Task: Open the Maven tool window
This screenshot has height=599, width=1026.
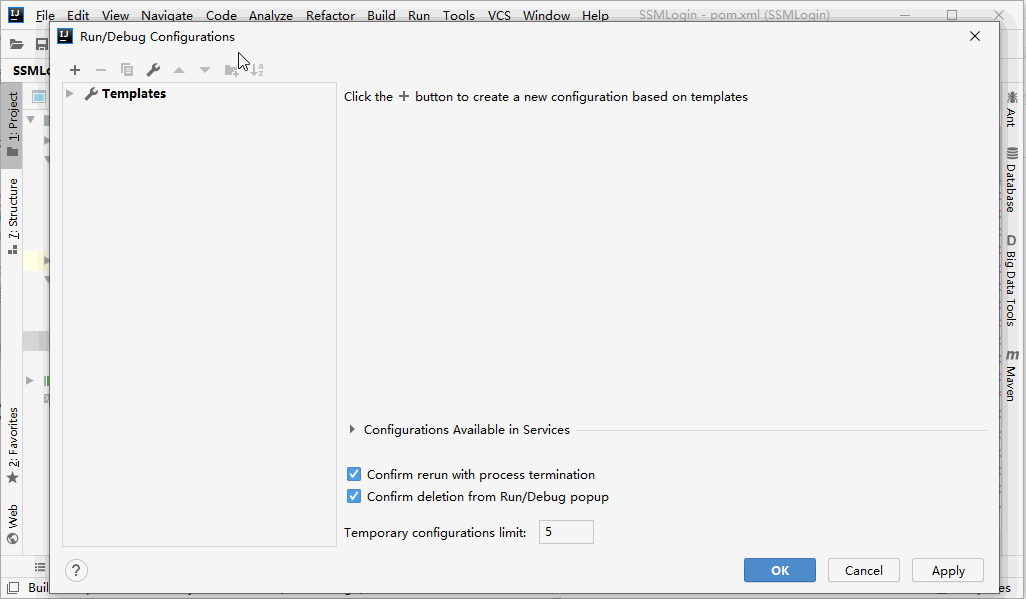Action: pyautogui.click(x=1012, y=376)
